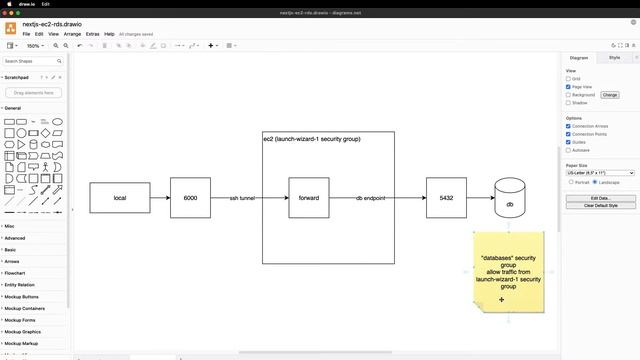This screenshot has height=360, width=640.
Task: Expand the Flowchart shapes section
Action: tap(15, 273)
